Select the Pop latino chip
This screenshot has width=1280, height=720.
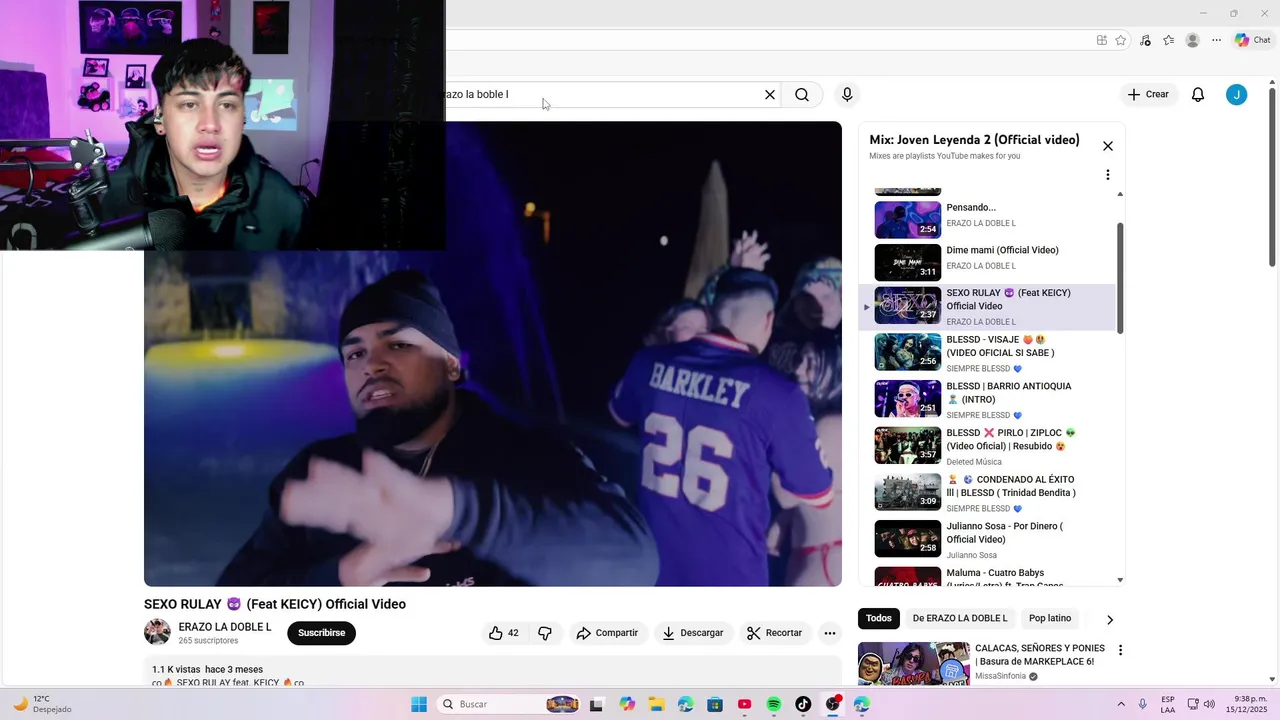(1050, 618)
